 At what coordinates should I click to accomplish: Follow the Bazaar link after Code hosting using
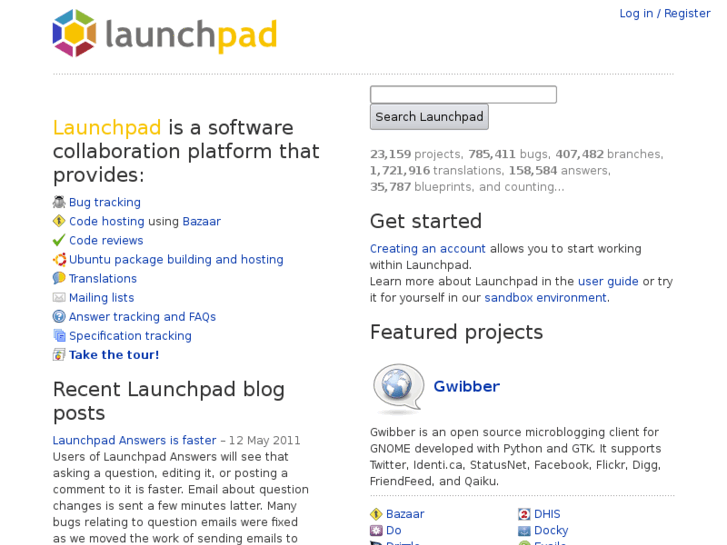(x=202, y=221)
